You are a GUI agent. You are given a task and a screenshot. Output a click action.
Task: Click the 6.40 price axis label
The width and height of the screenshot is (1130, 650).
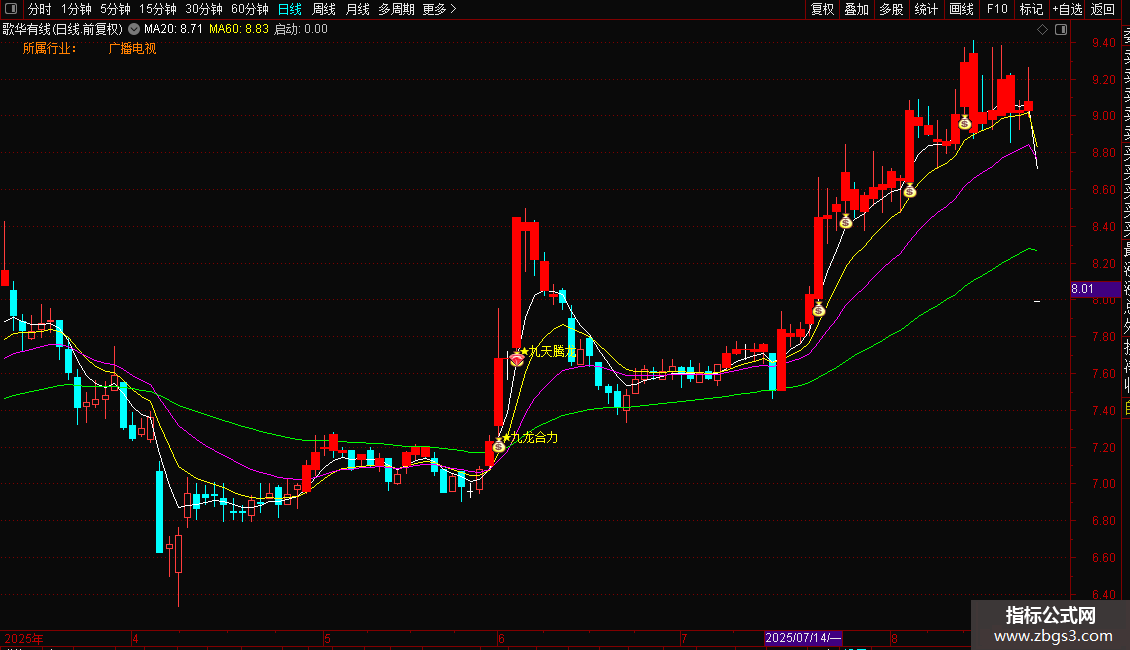(1103, 595)
